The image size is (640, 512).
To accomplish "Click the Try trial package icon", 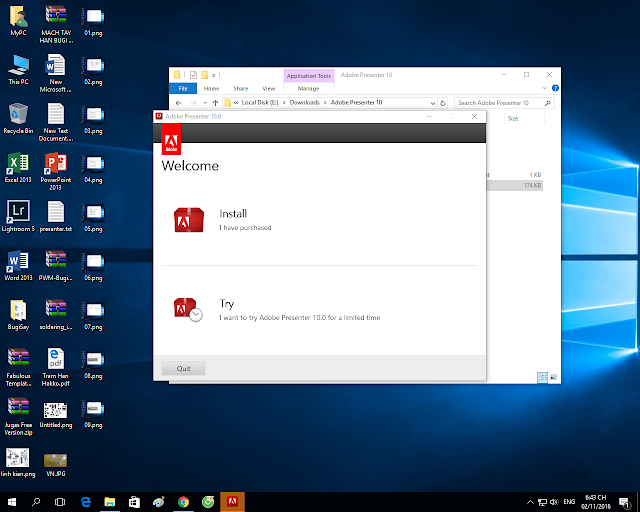I will coord(188,309).
